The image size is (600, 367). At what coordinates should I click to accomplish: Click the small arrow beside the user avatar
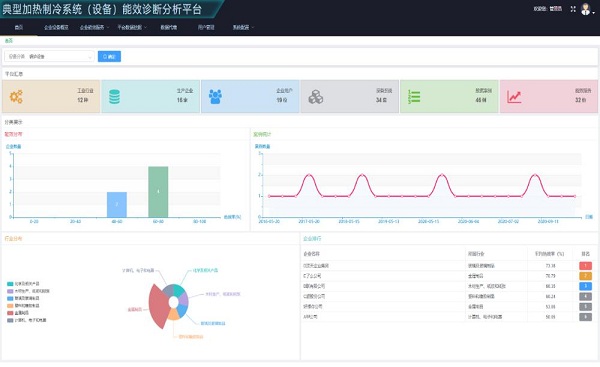click(593, 13)
